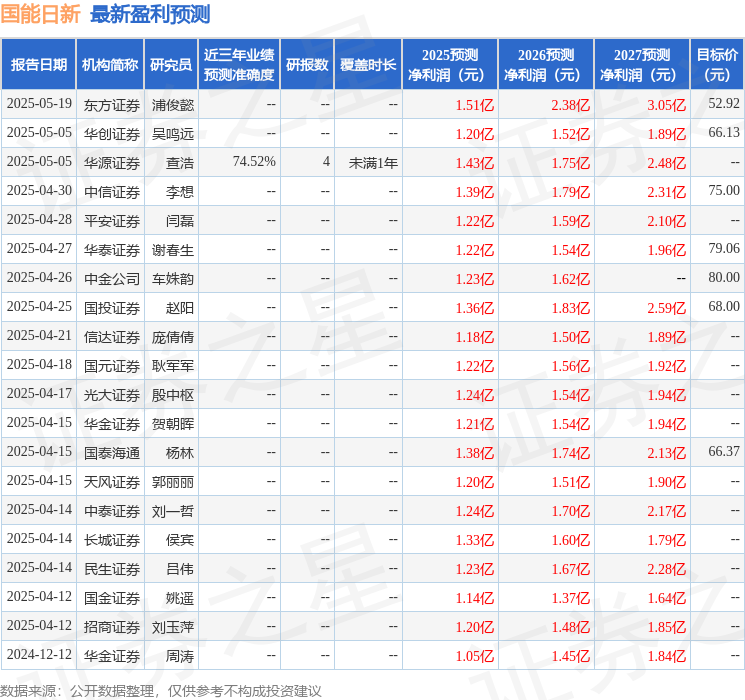
Task: Click the 66.13 target price
Action: click(x=724, y=133)
